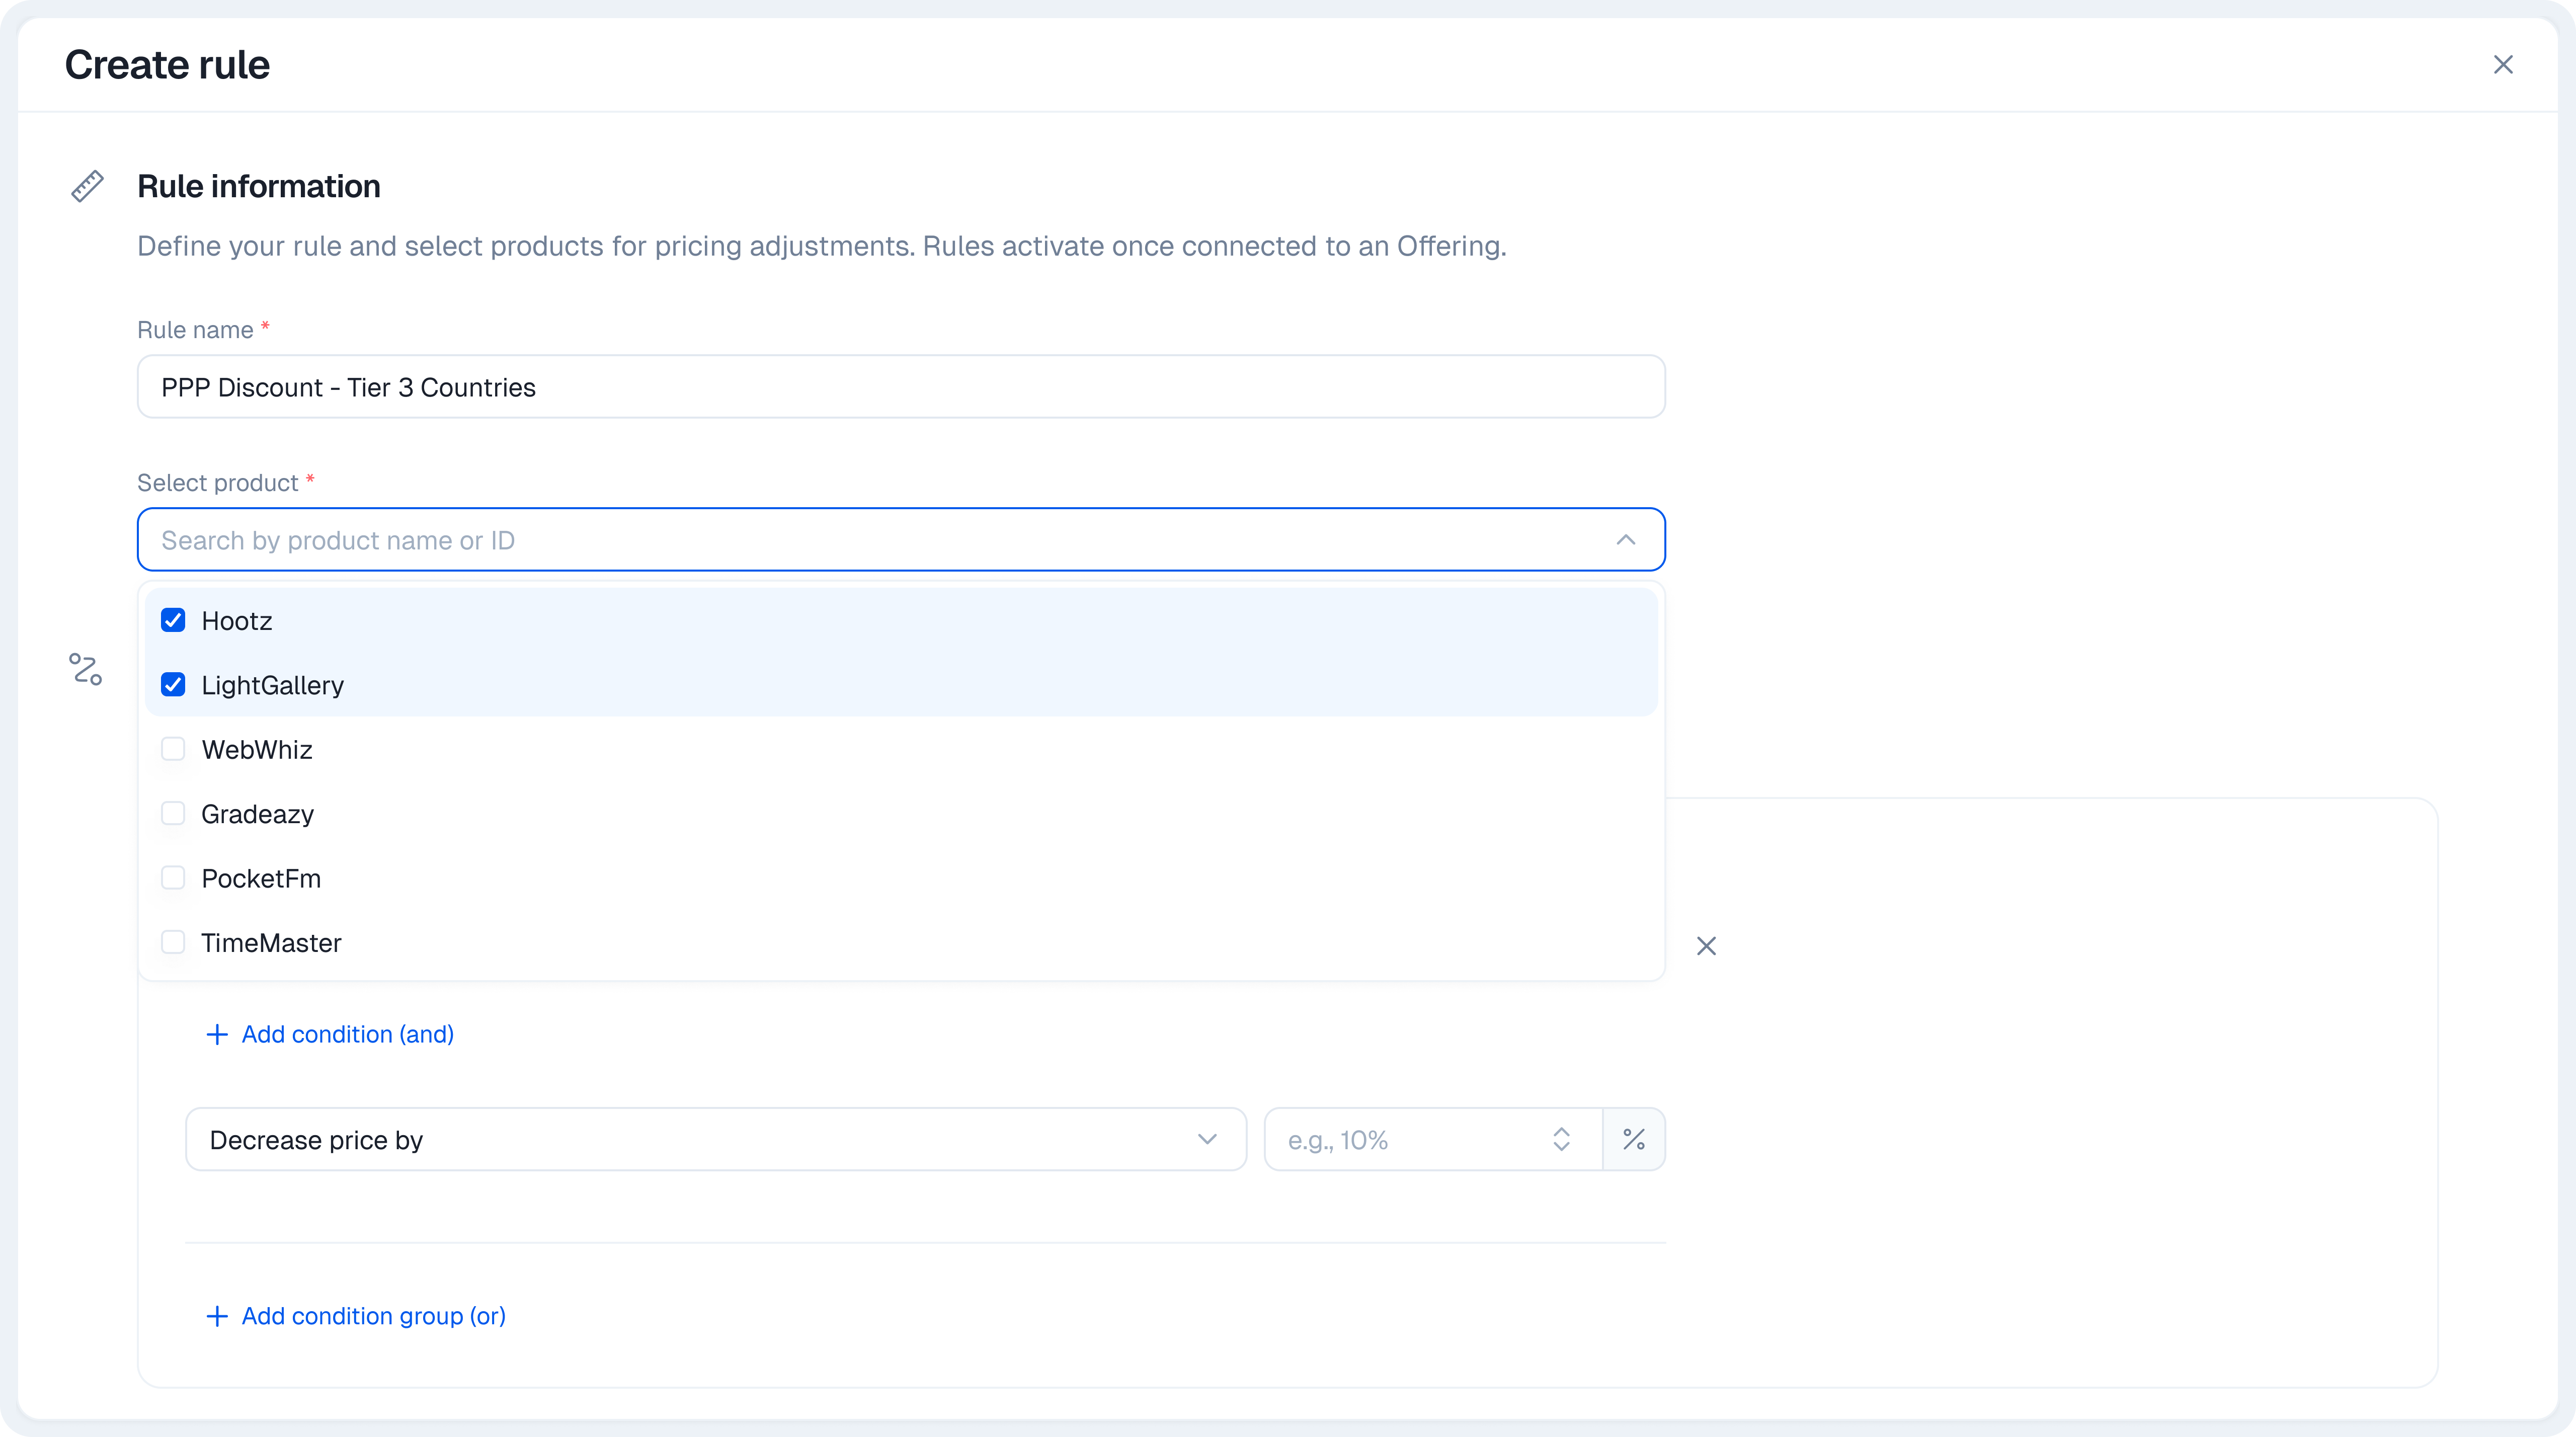
Task: Click plus icon for Add condition group
Action: [217, 1316]
